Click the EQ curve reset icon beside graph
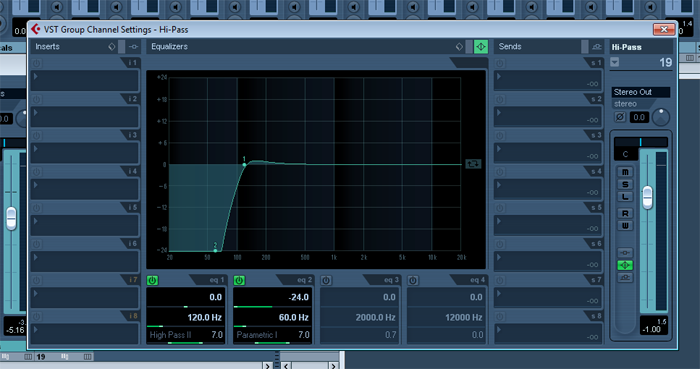The width and height of the screenshot is (700, 369). 473,164
